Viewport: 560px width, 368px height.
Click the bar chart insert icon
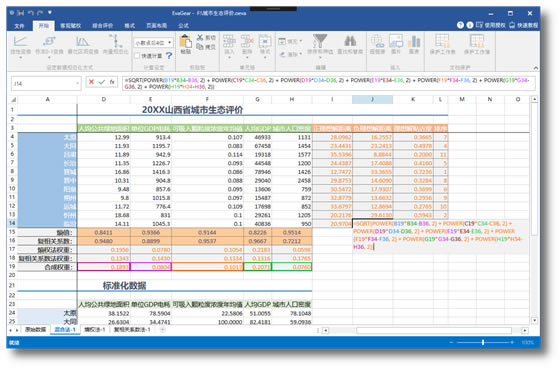click(x=414, y=41)
